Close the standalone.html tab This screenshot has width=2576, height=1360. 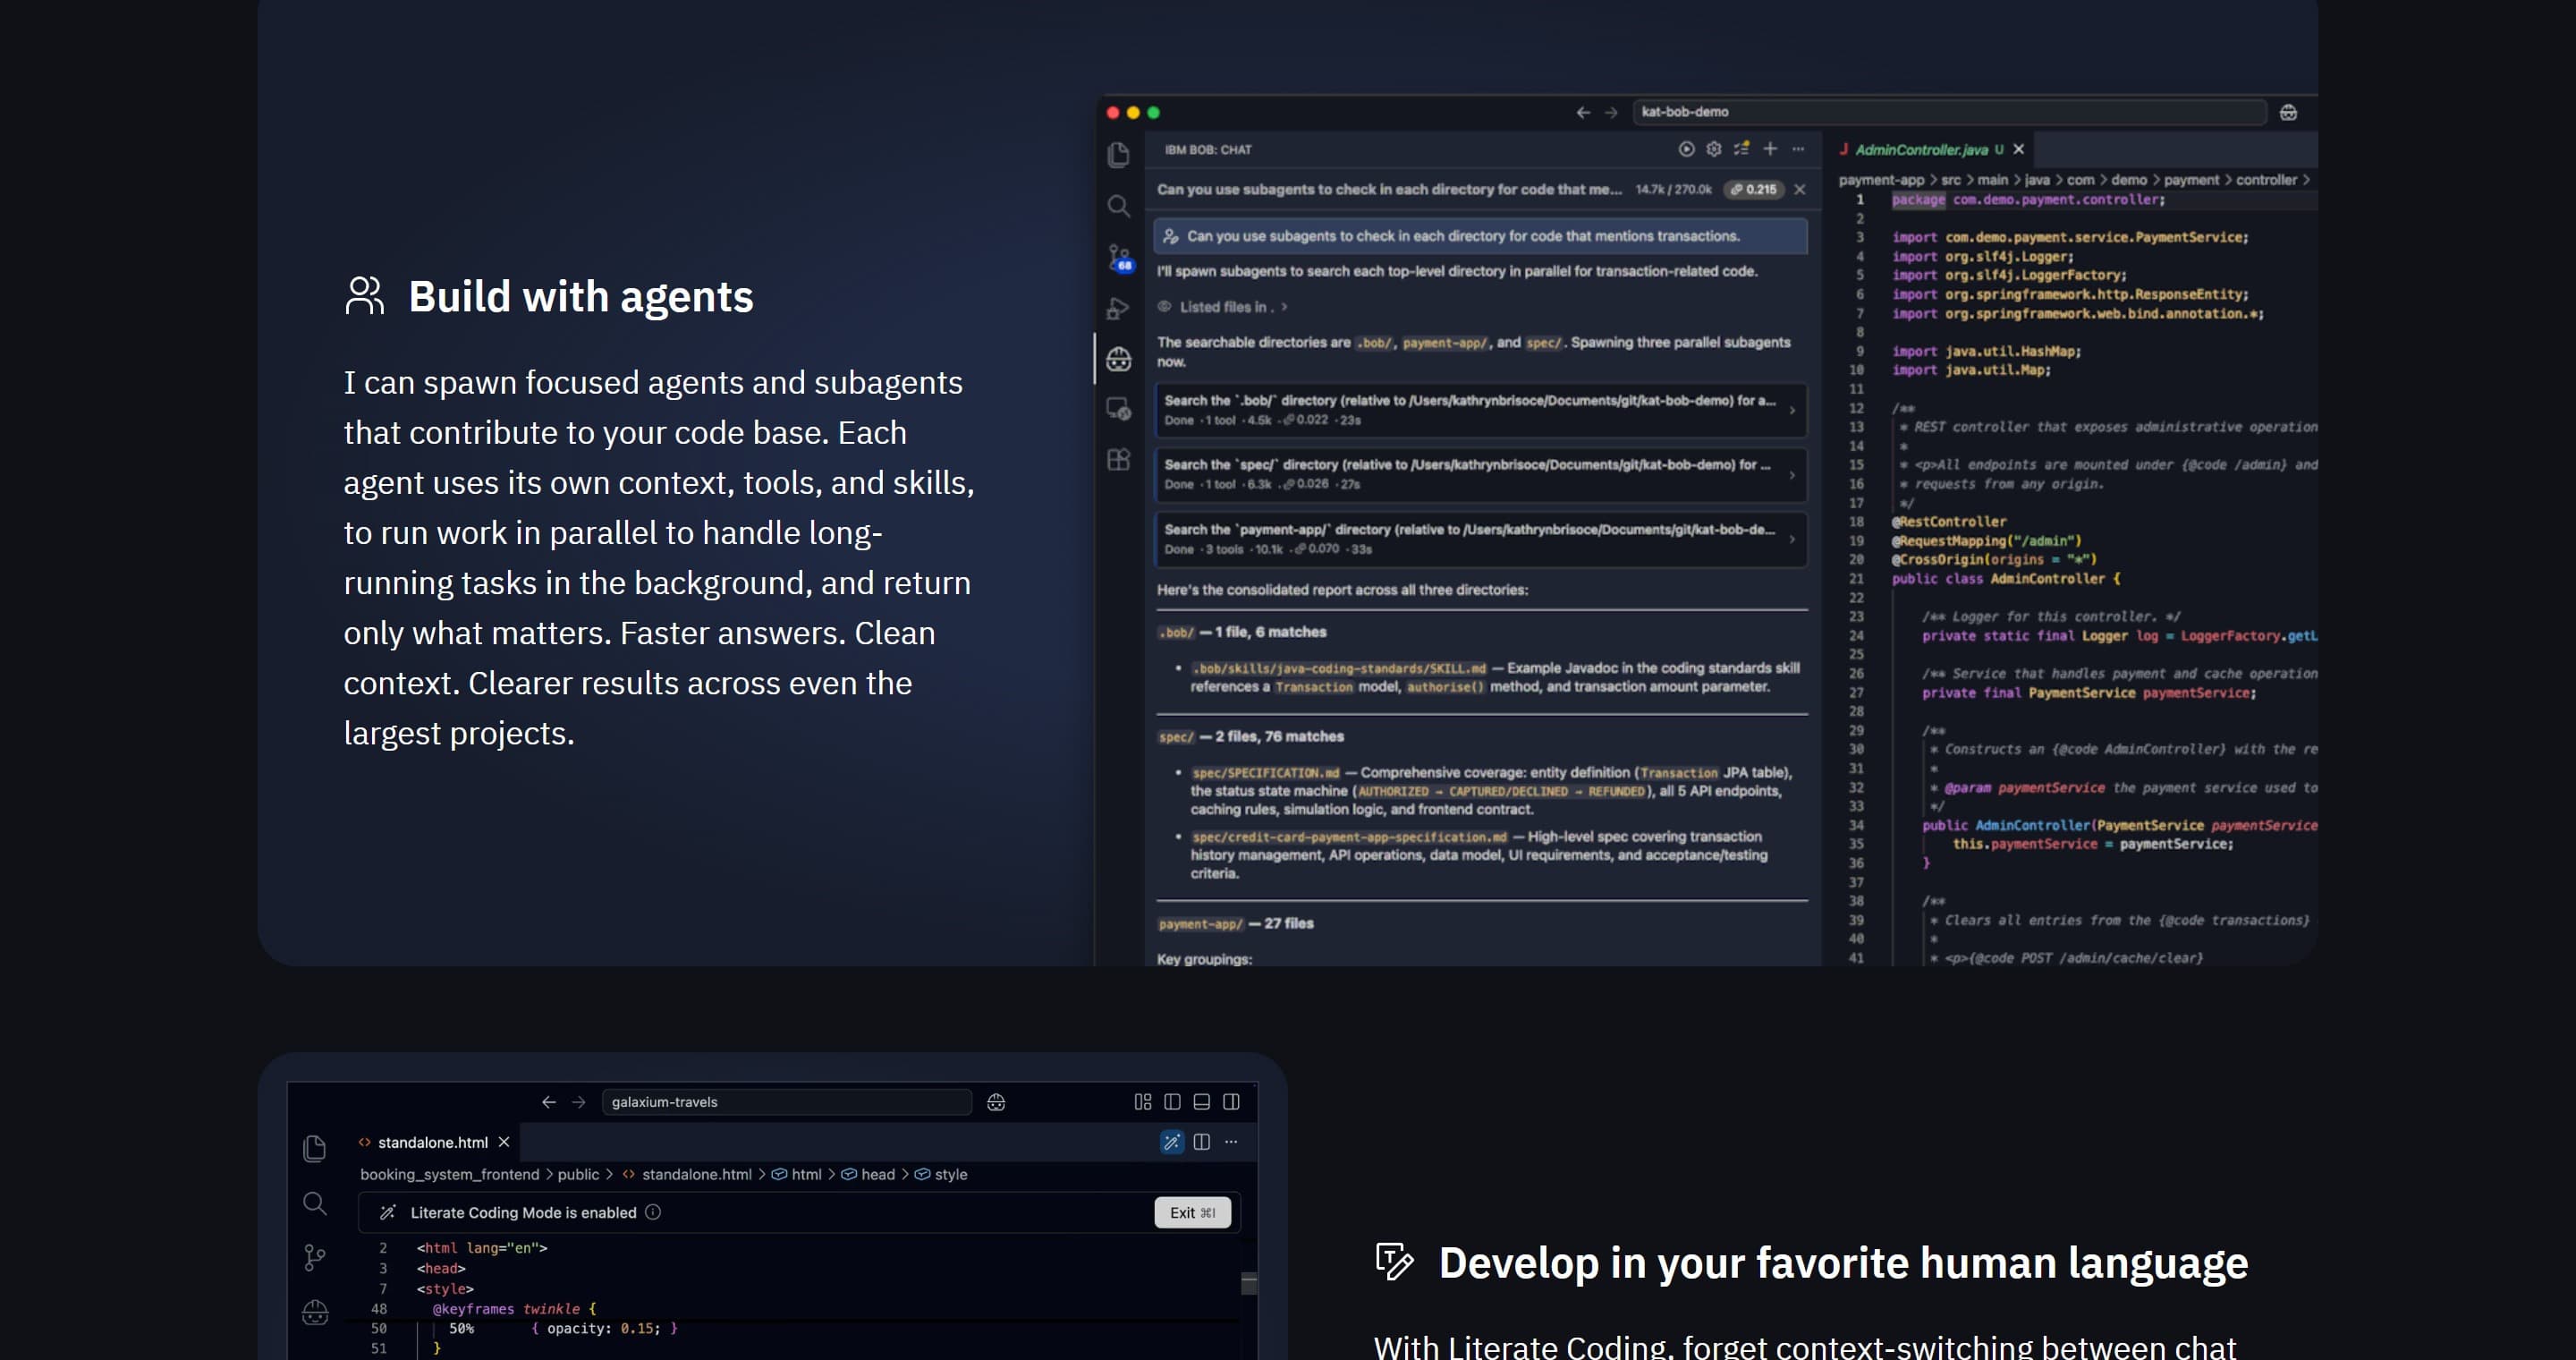(x=504, y=1142)
